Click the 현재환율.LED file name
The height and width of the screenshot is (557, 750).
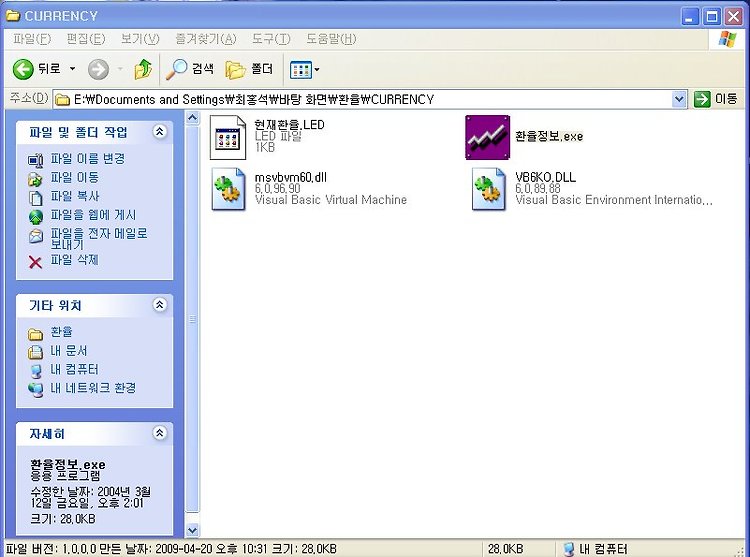[289, 125]
